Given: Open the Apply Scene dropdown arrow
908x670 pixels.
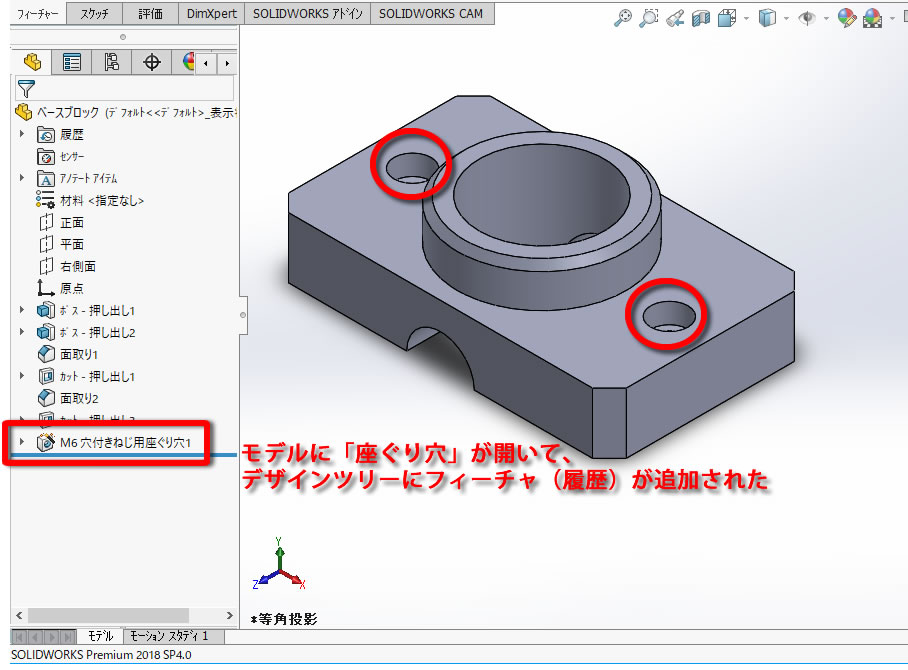Looking at the screenshot, I should pos(892,19).
